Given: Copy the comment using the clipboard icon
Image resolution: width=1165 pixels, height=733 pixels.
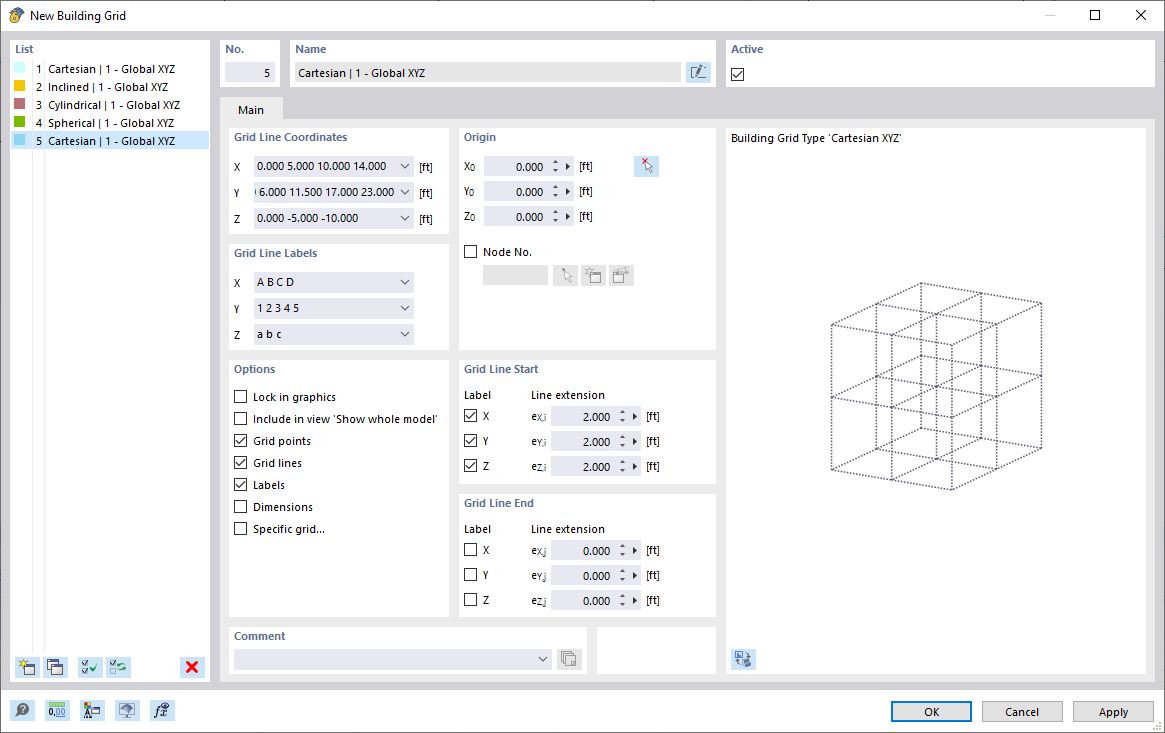Looking at the screenshot, I should click(x=569, y=659).
